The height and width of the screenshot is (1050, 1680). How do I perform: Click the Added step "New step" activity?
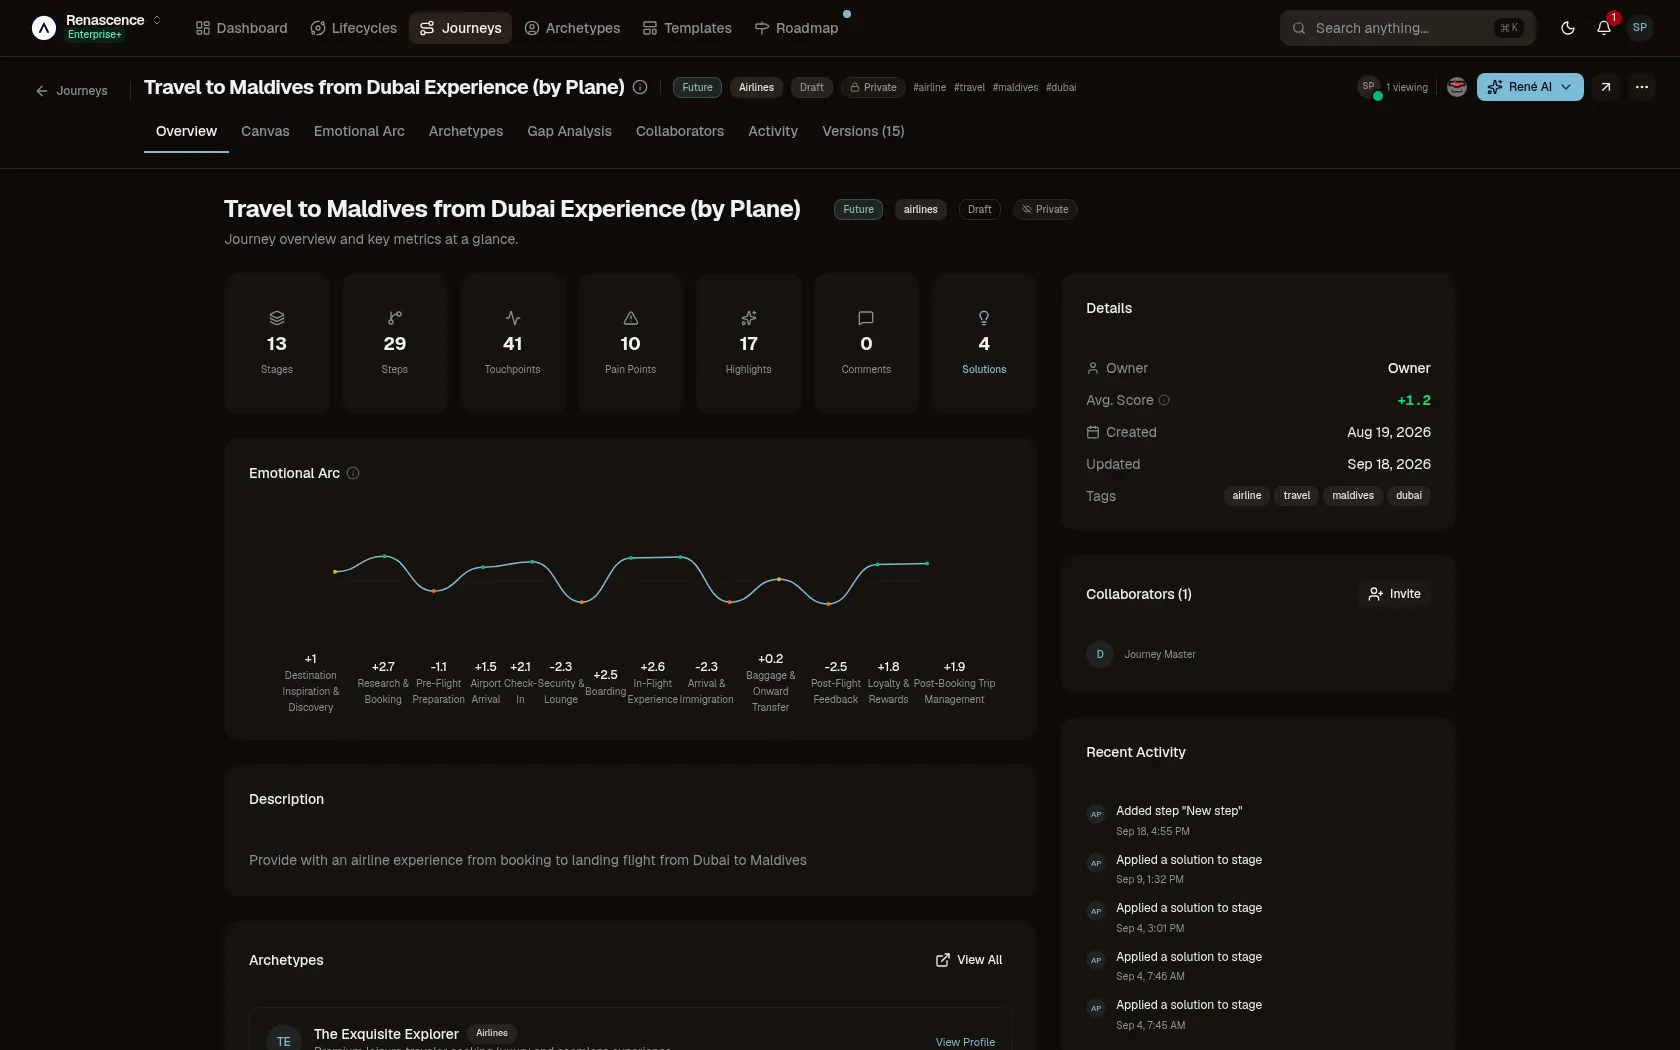(x=1179, y=811)
